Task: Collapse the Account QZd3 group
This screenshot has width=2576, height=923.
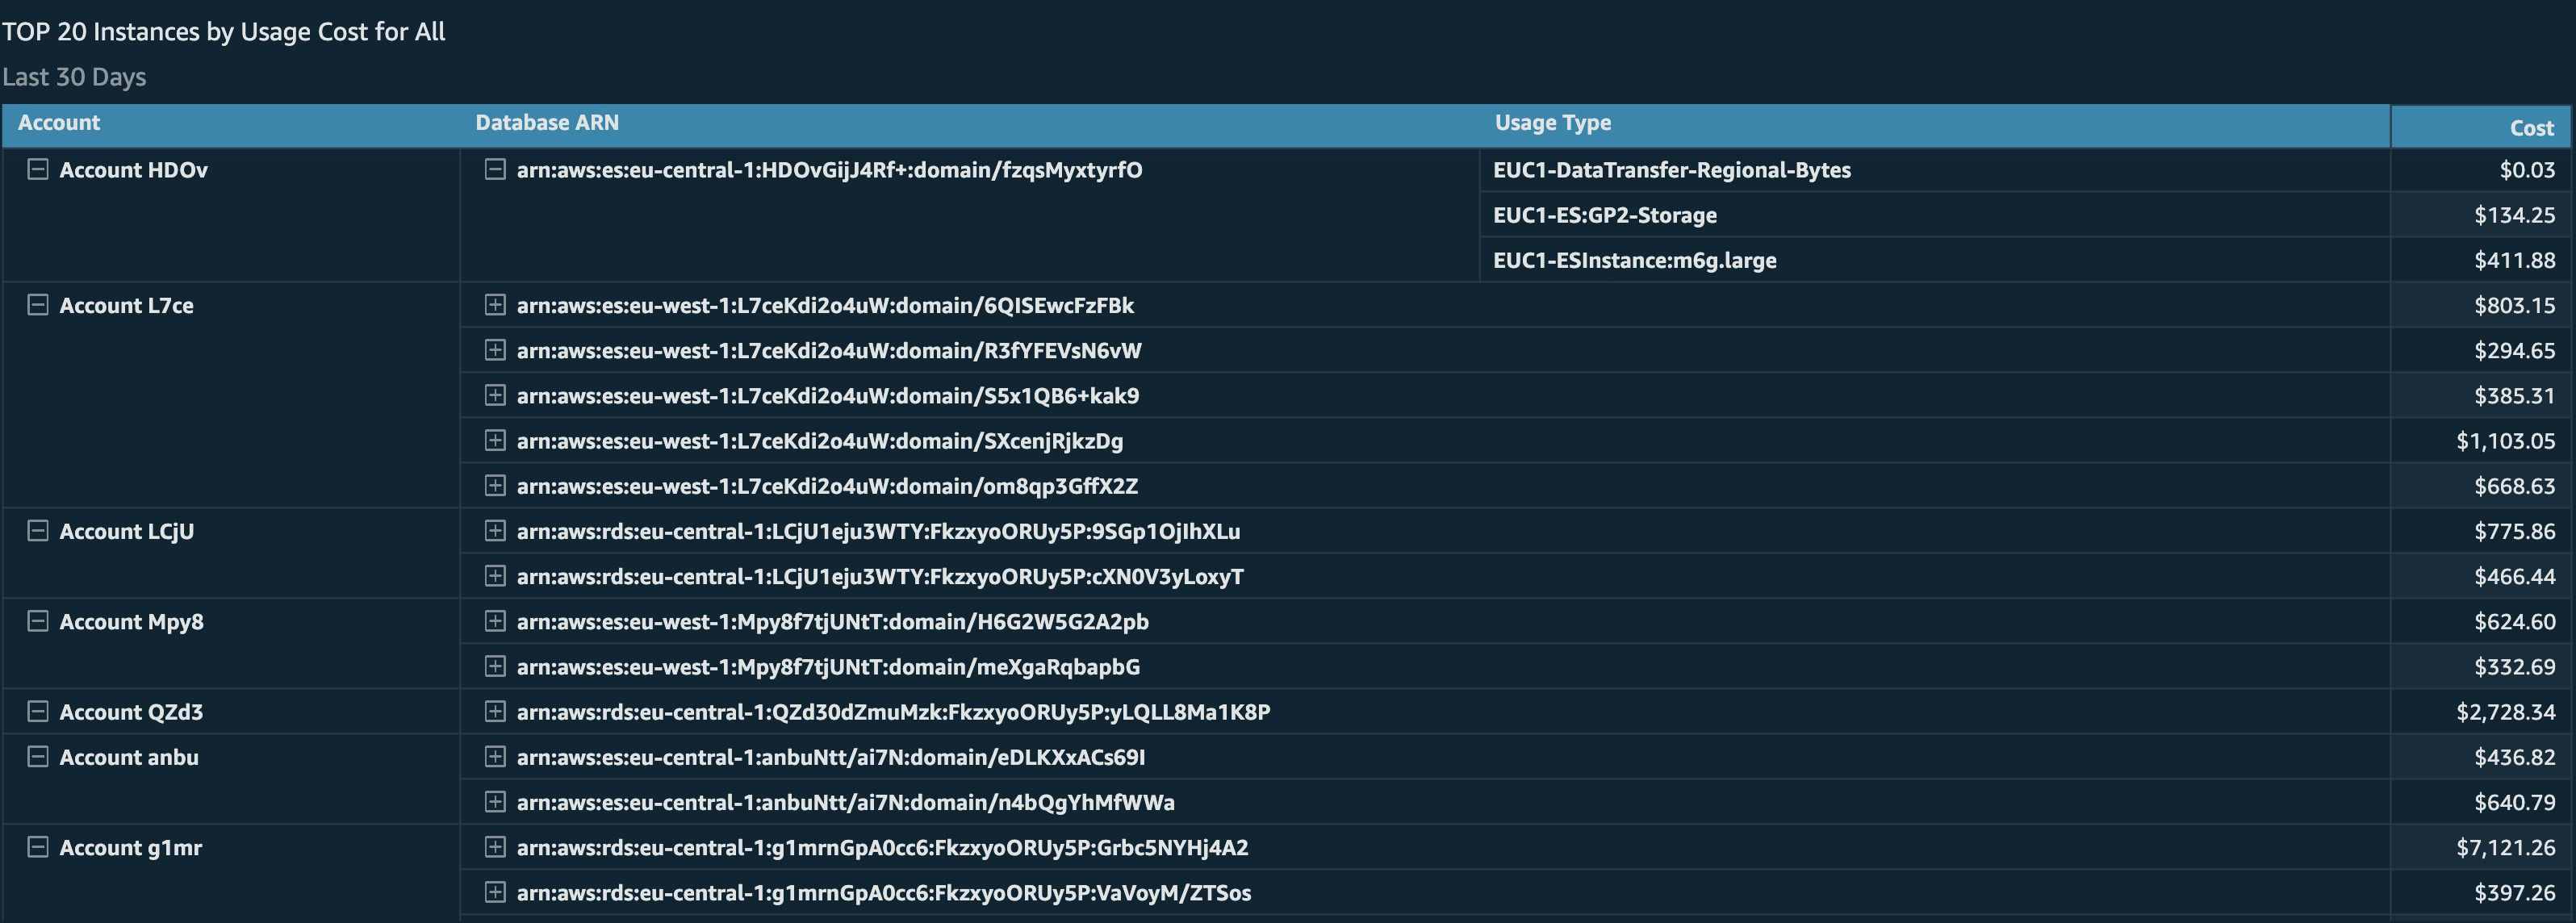Action: click(x=37, y=712)
